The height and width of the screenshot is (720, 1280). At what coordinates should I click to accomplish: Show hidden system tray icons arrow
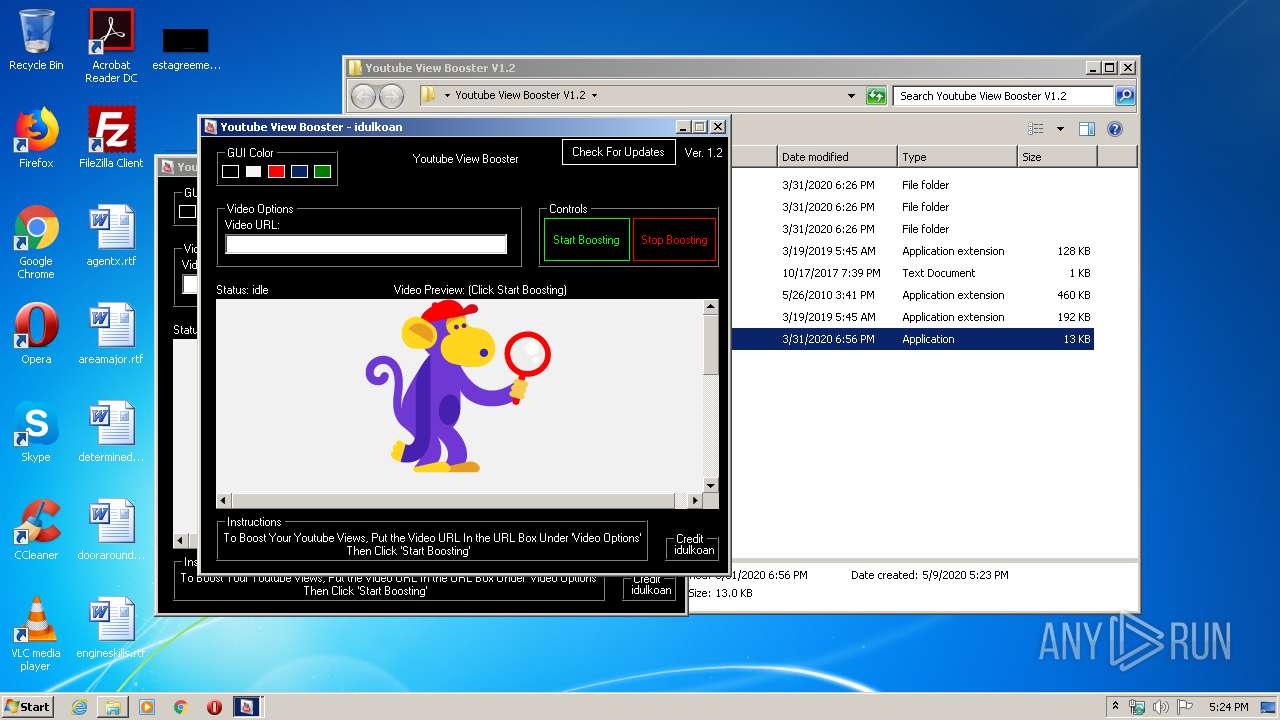pyautogui.click(x=1115, y=706)
